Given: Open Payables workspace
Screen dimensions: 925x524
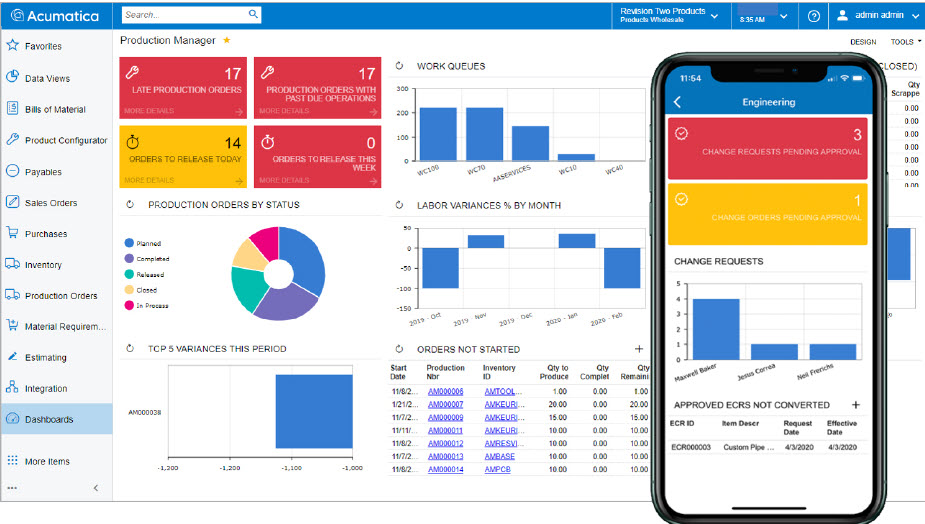Looking at the screenshot, I should [x=34, y=172].
